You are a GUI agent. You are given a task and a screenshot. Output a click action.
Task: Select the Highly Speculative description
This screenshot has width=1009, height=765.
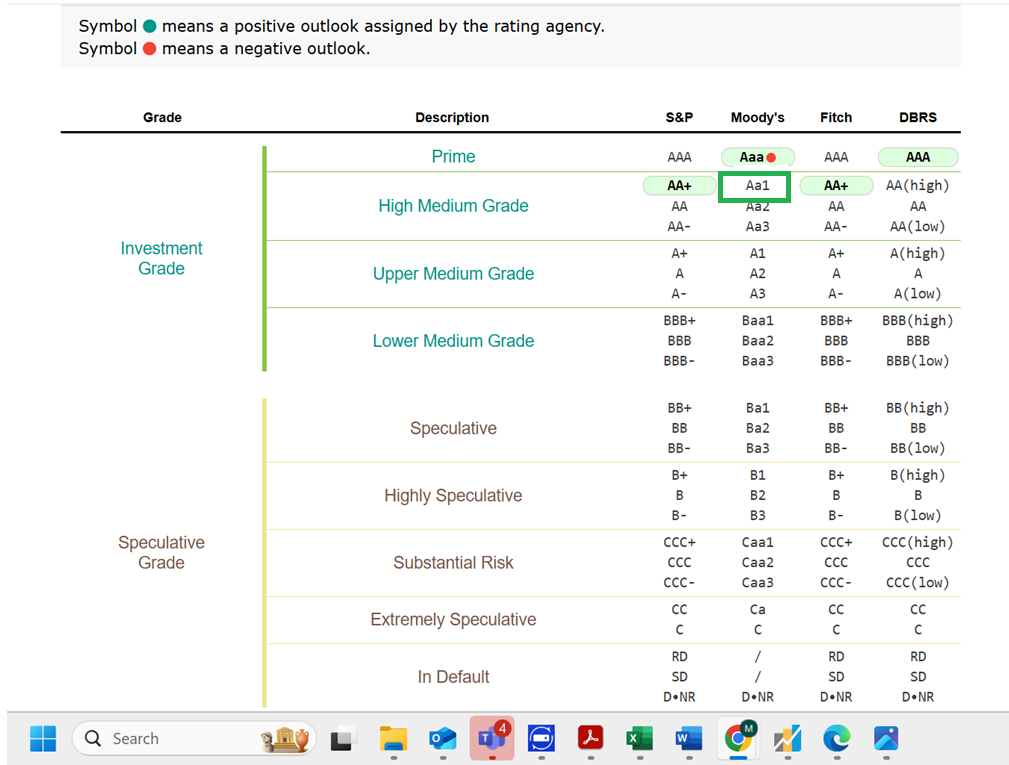pos(453,495)
